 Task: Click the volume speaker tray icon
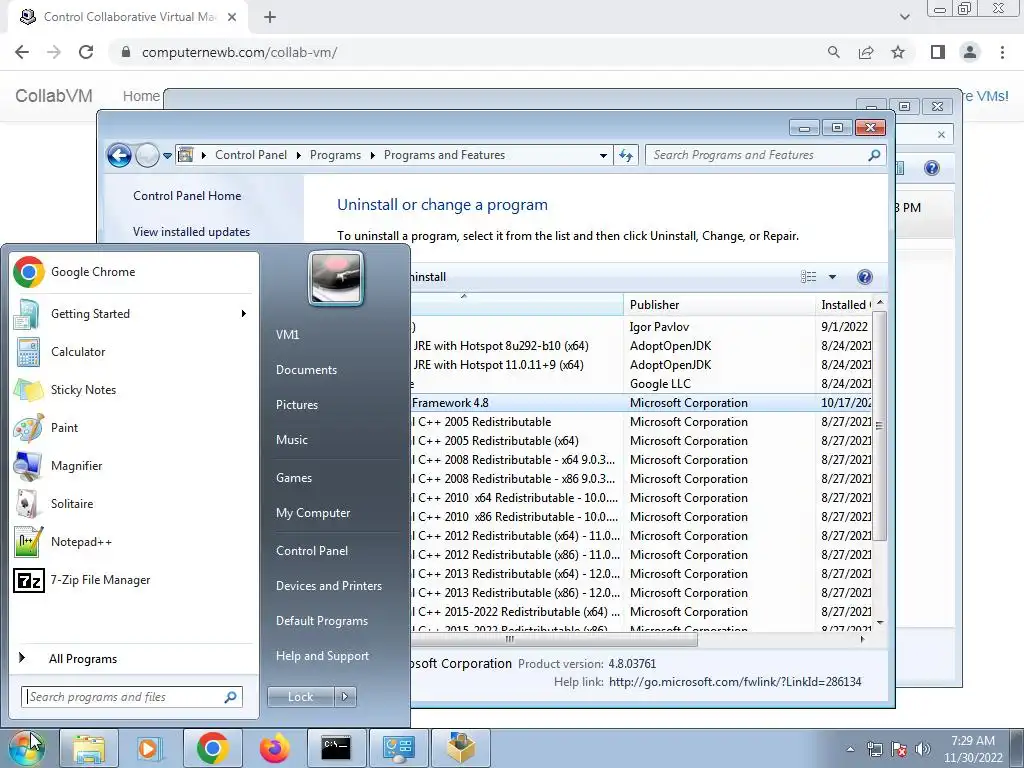pos(923,749)
